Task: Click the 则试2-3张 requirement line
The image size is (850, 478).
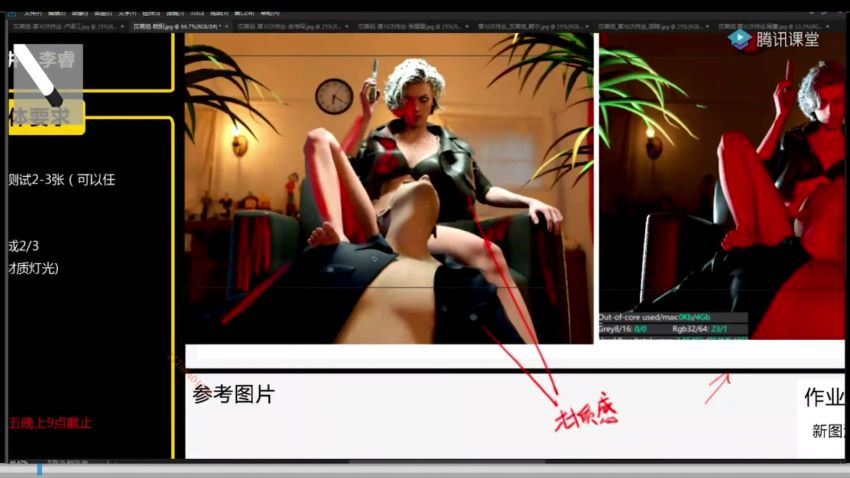Action: point(62,180)
